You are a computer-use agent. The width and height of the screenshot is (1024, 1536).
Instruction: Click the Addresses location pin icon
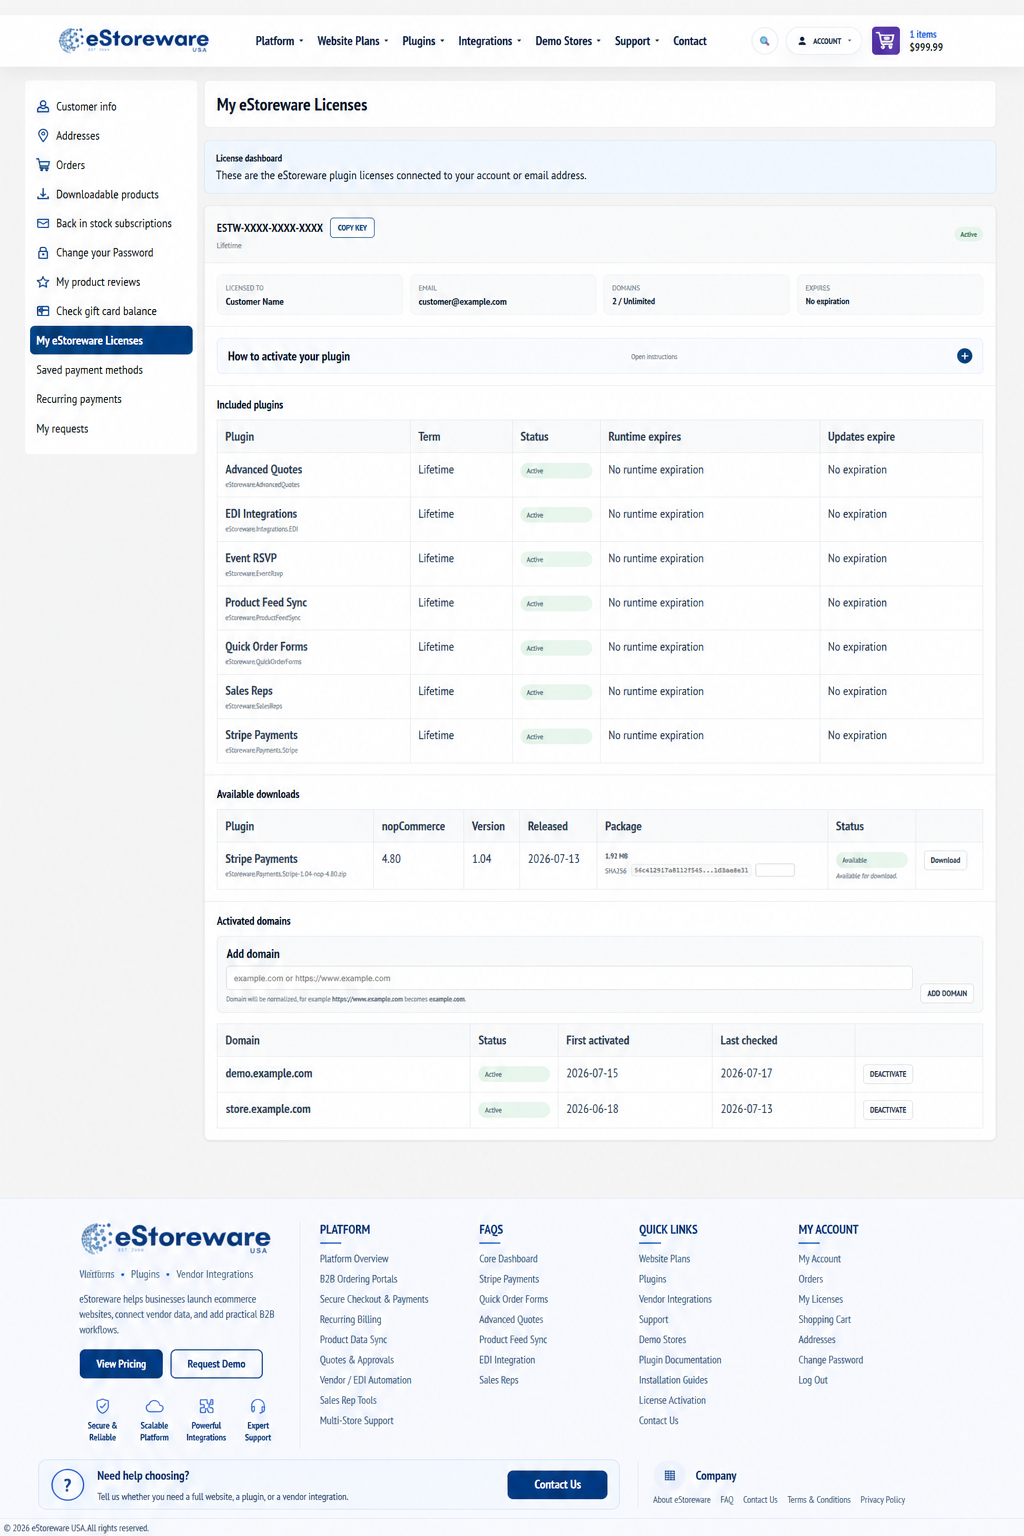[43, 135]
